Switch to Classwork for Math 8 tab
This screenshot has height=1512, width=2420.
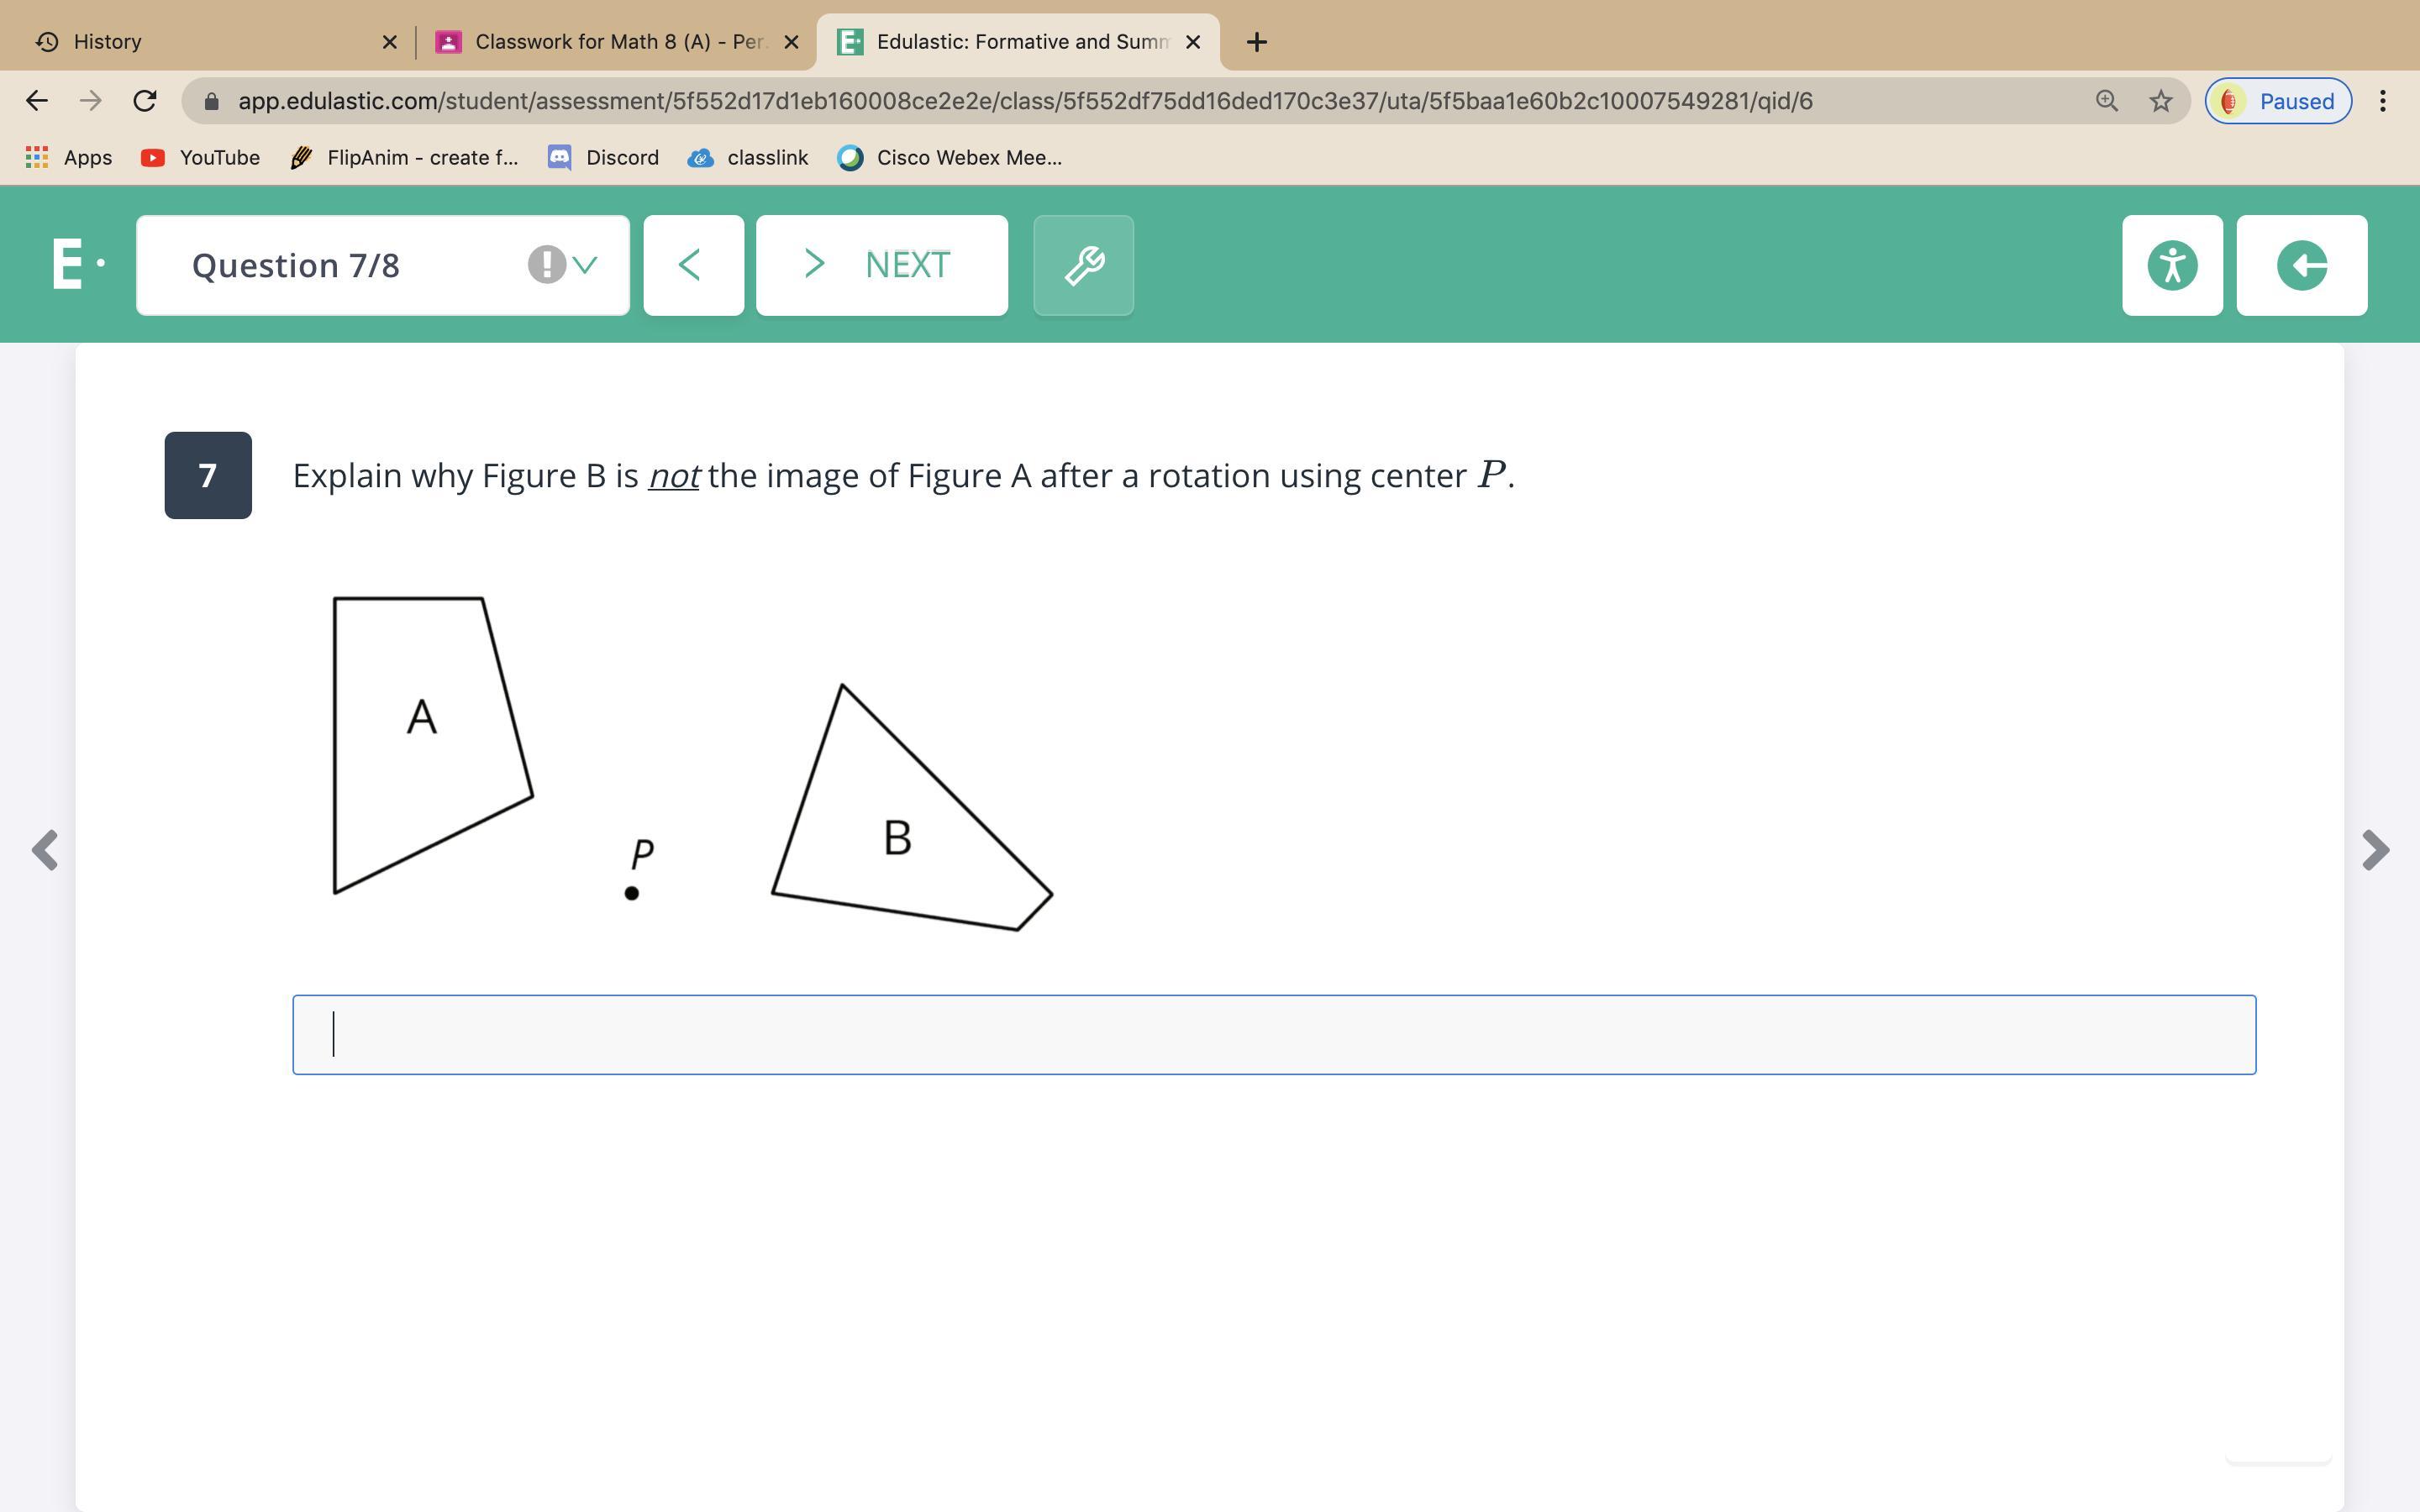click(610, 42)
